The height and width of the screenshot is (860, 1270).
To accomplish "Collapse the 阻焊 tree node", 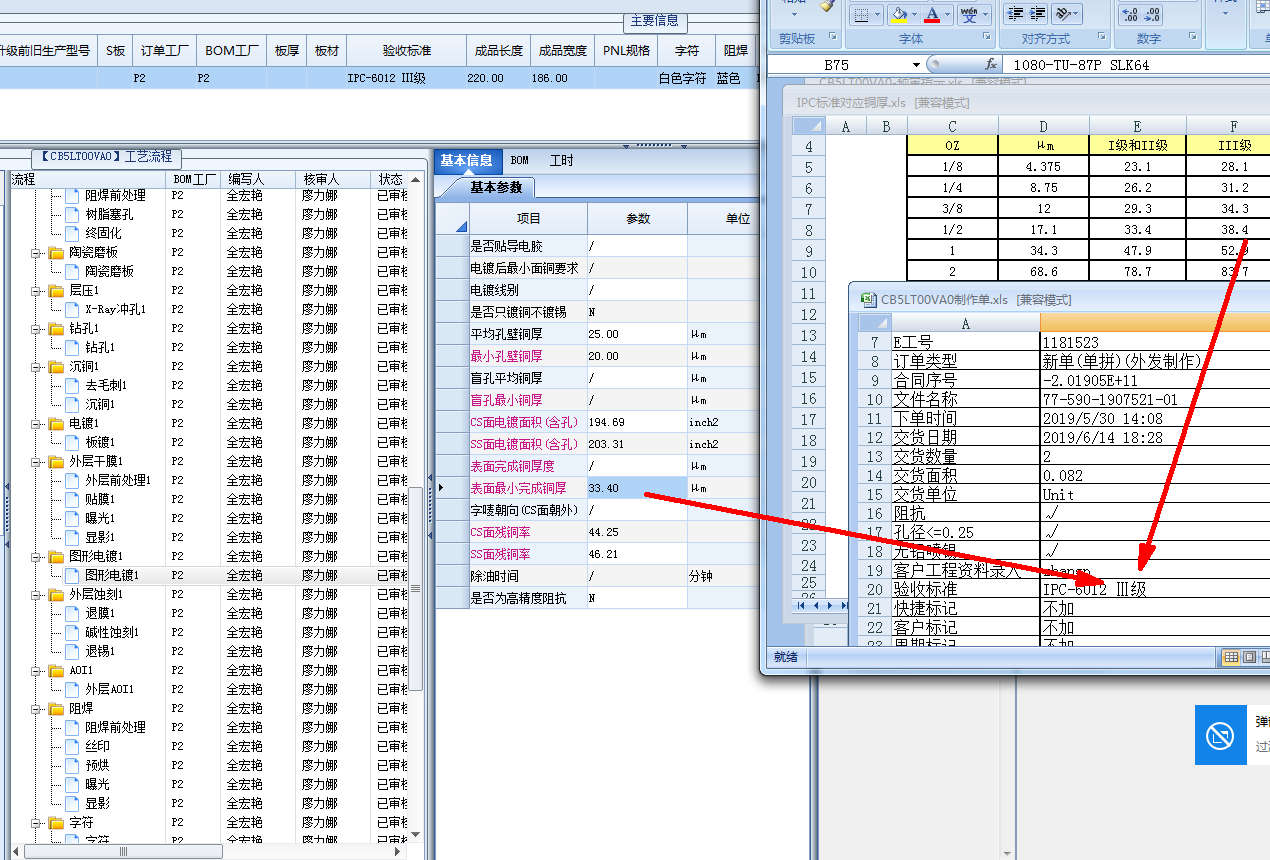I will tap(35, 708).
